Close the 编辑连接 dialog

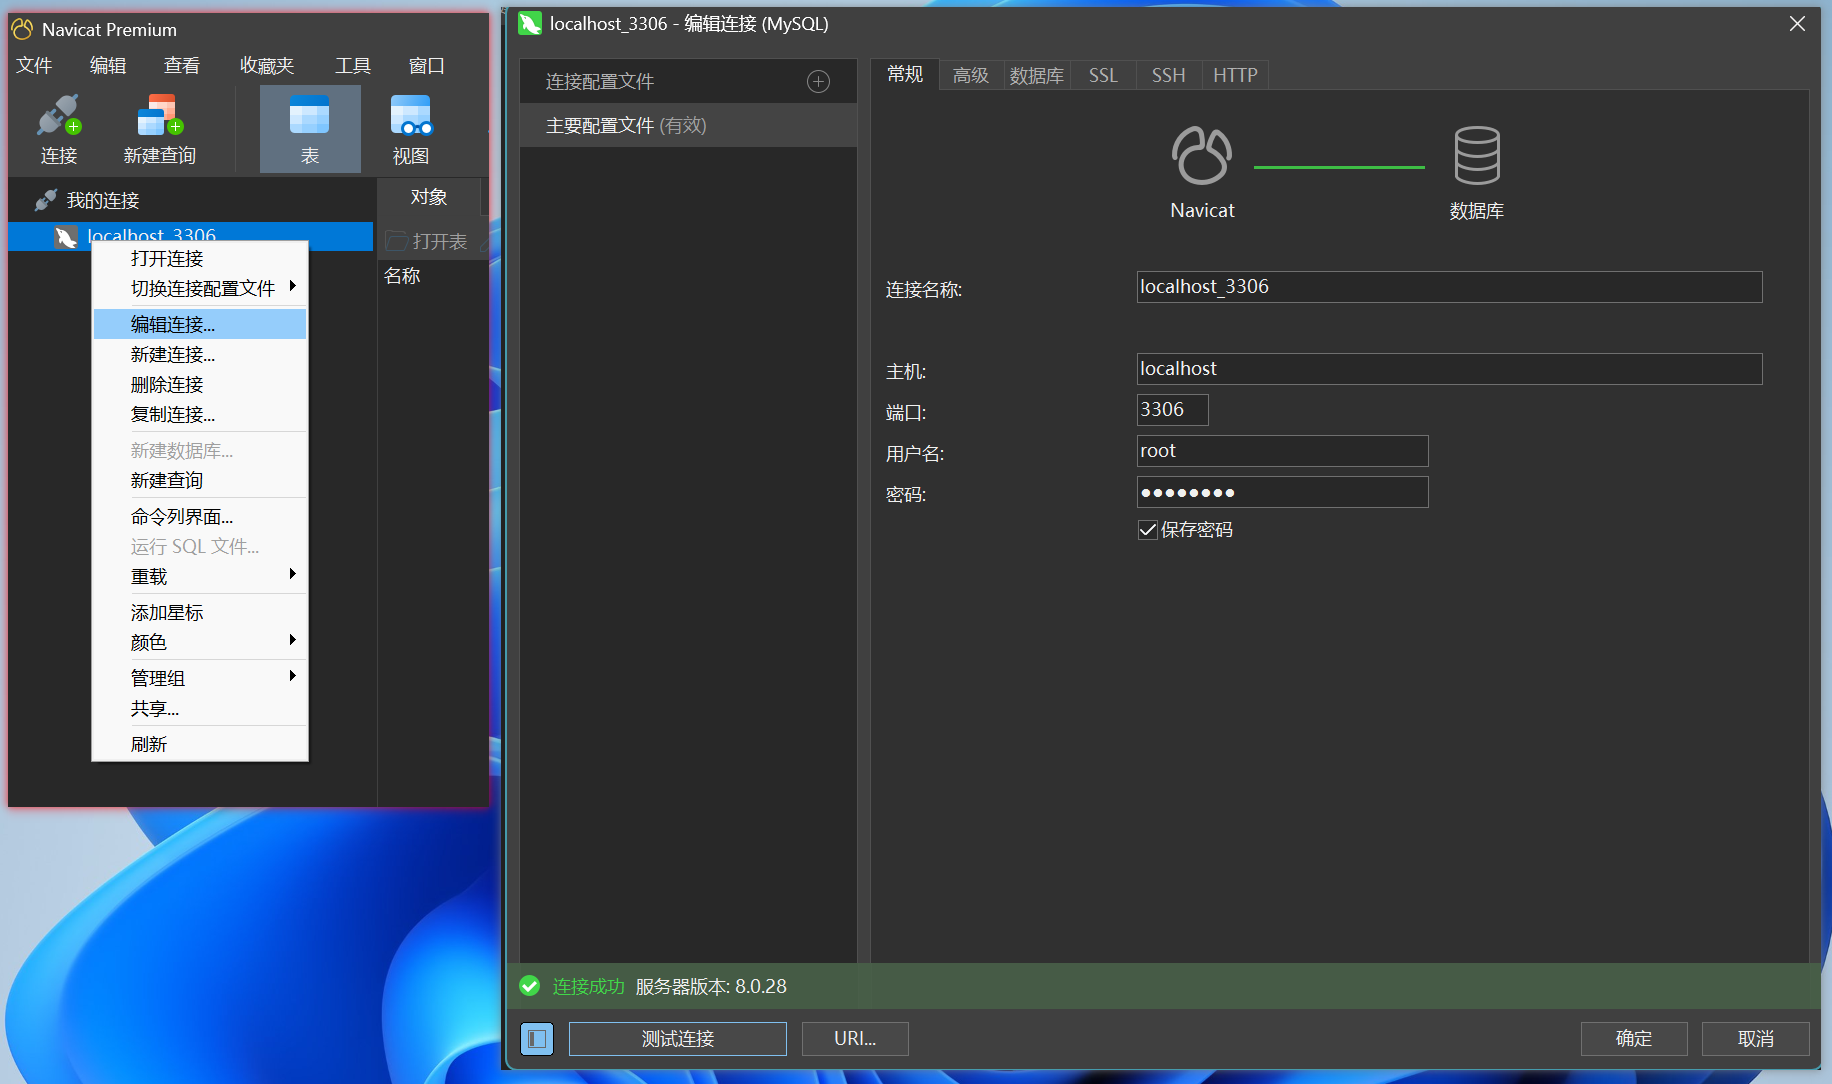(x=1797, y=23)
